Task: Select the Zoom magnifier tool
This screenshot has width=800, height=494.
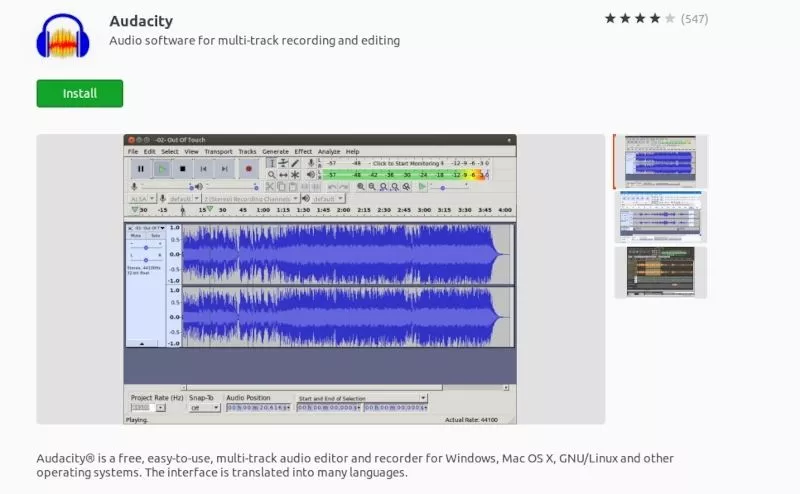Action: 271,175
